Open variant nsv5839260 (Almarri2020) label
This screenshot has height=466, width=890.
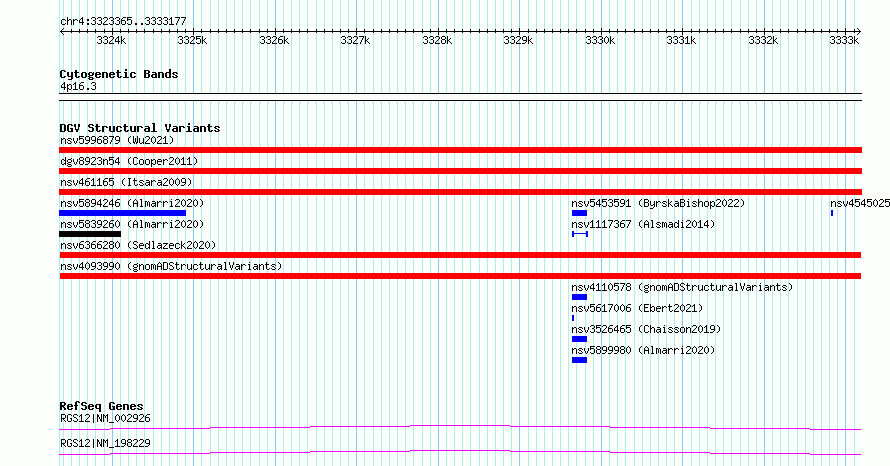132,224
